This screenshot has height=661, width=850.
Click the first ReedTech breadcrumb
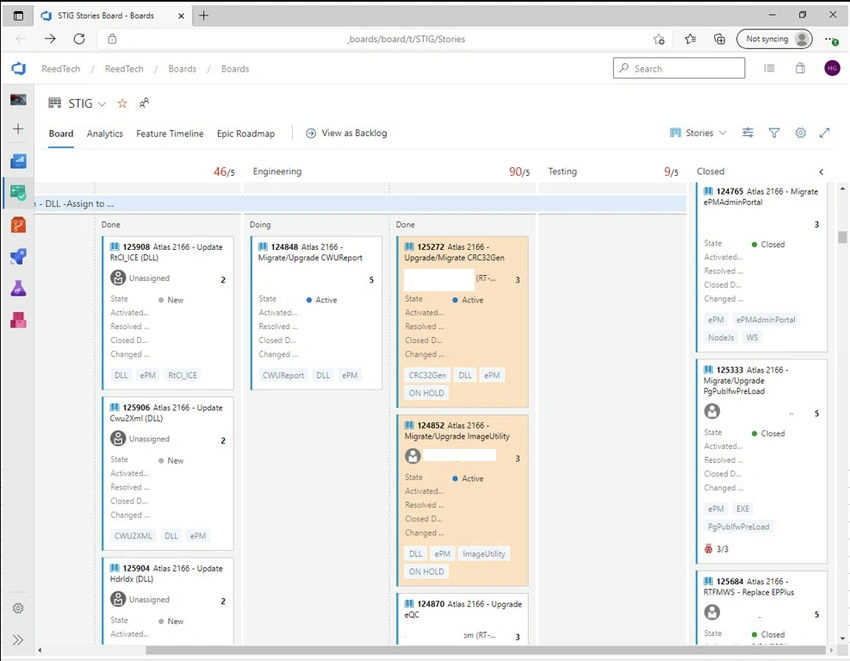coord(61,69)
